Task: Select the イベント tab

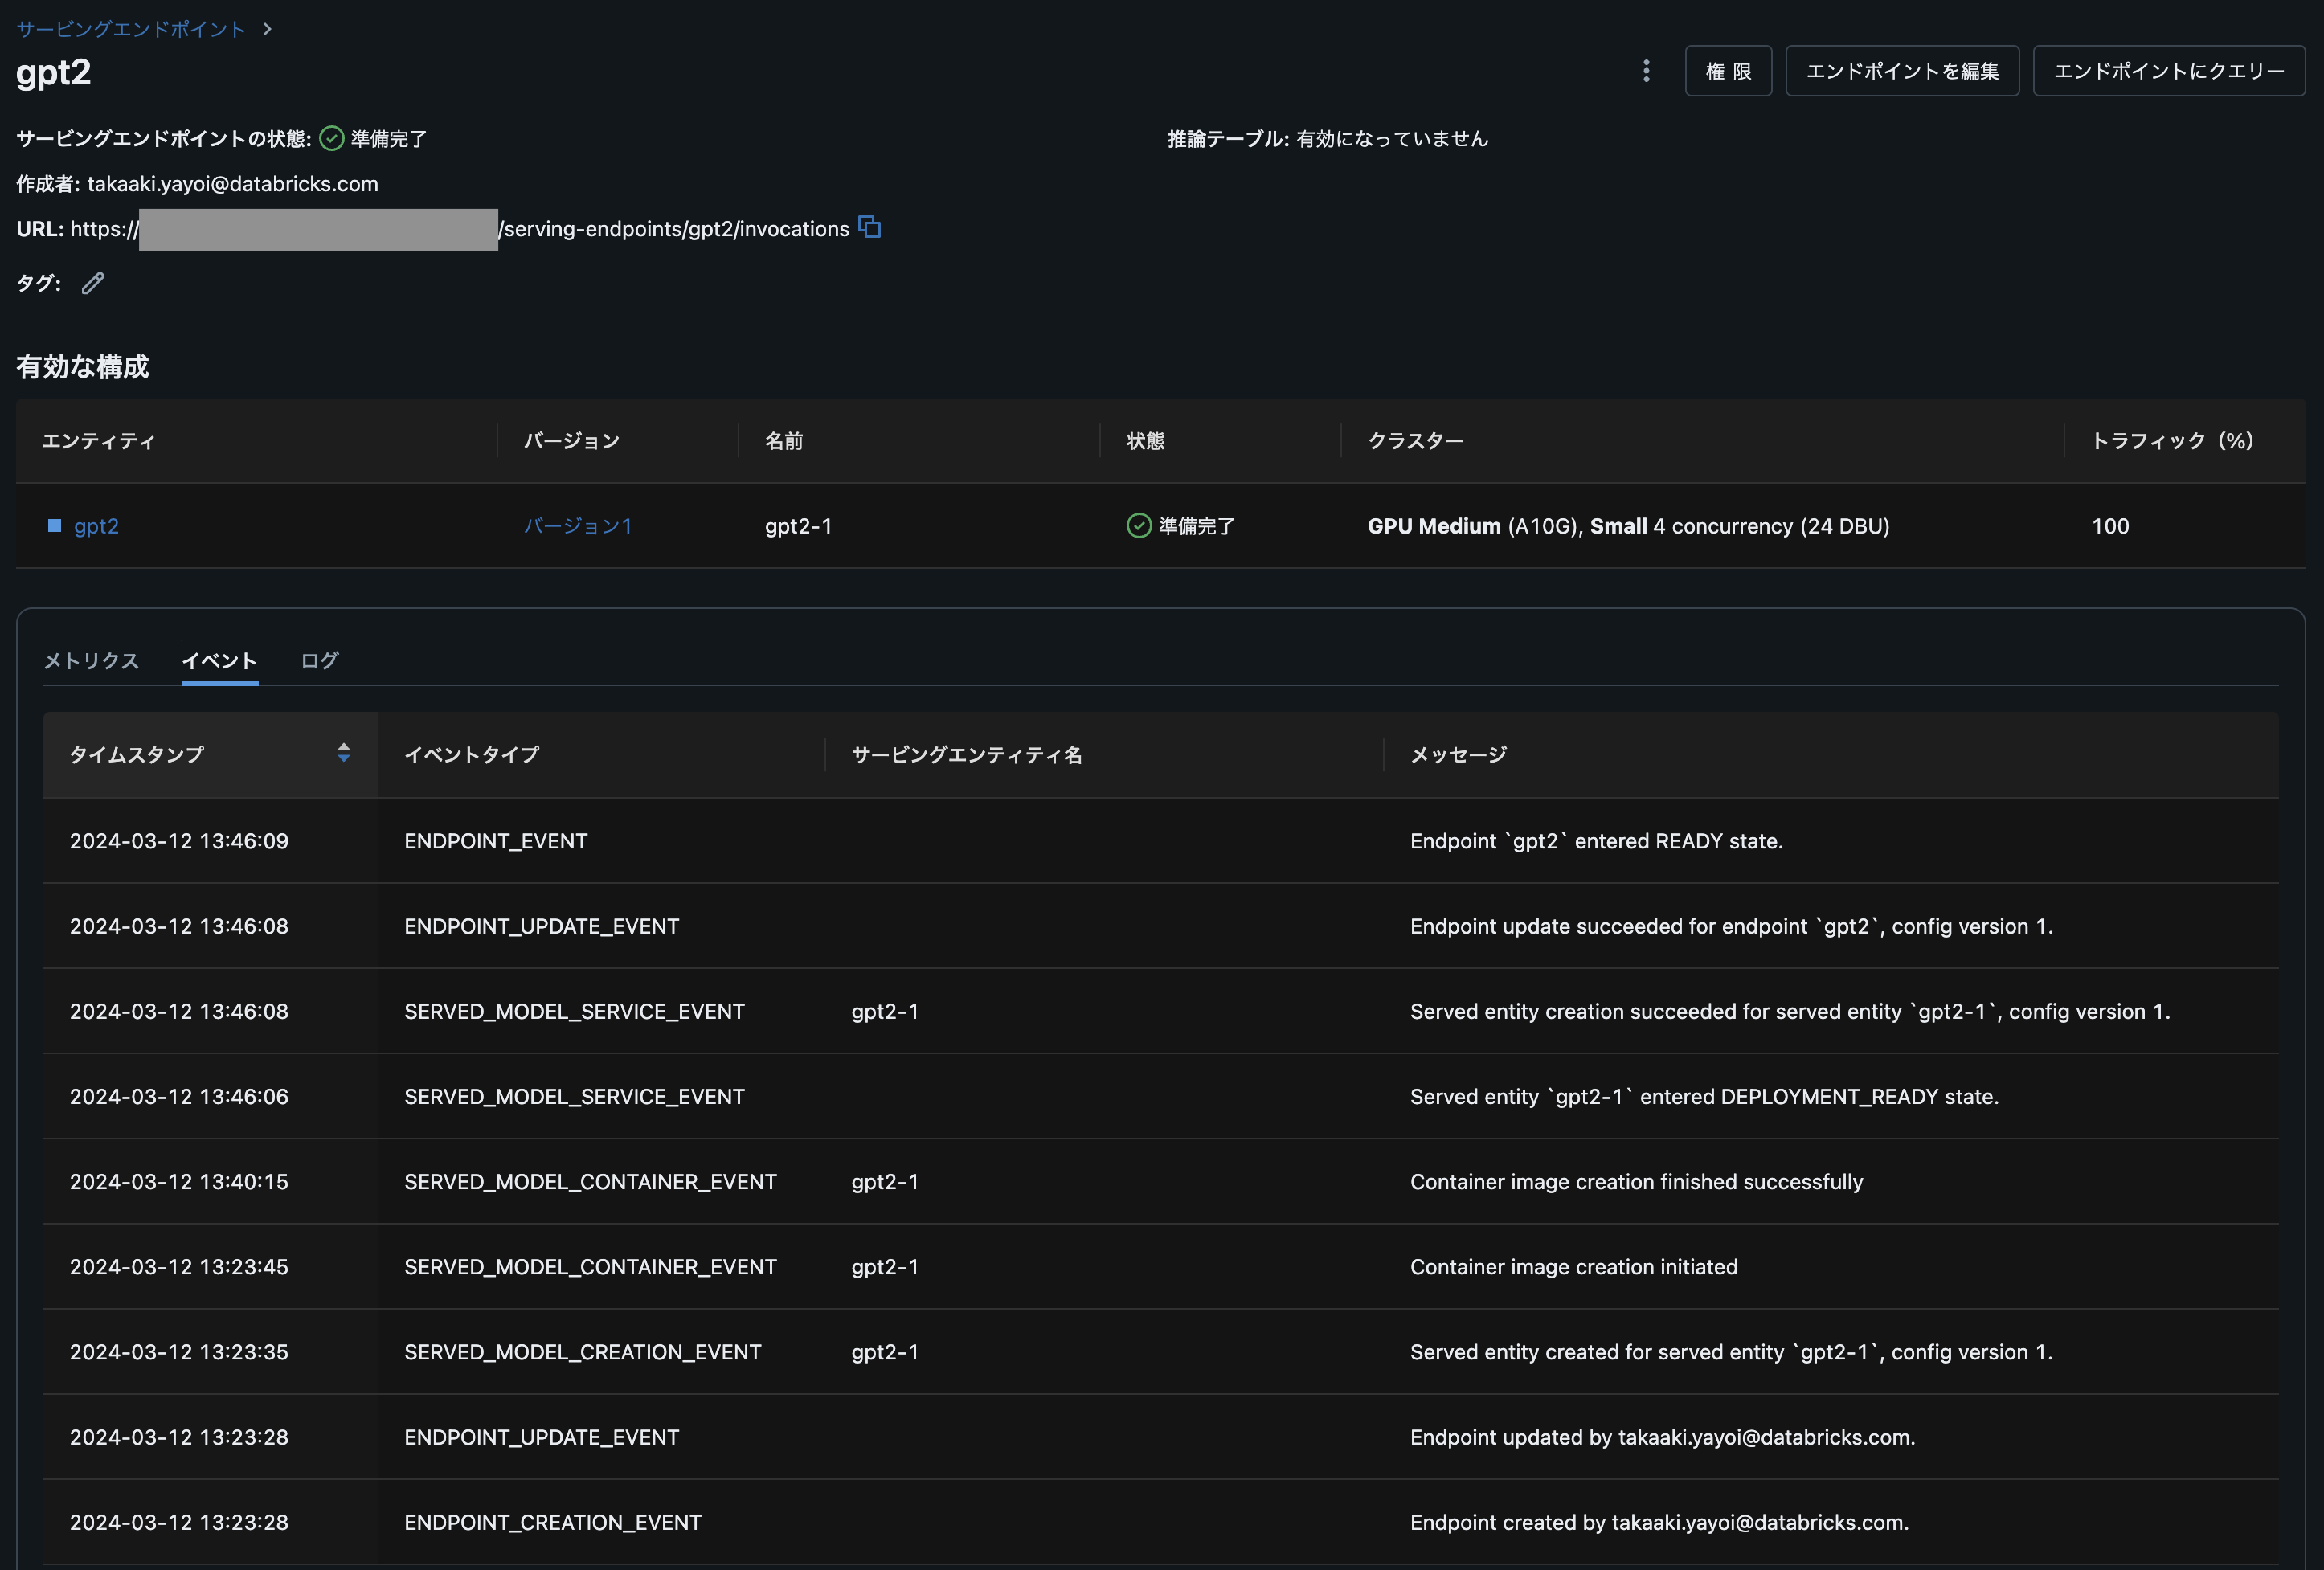Action: pos(219,661)
